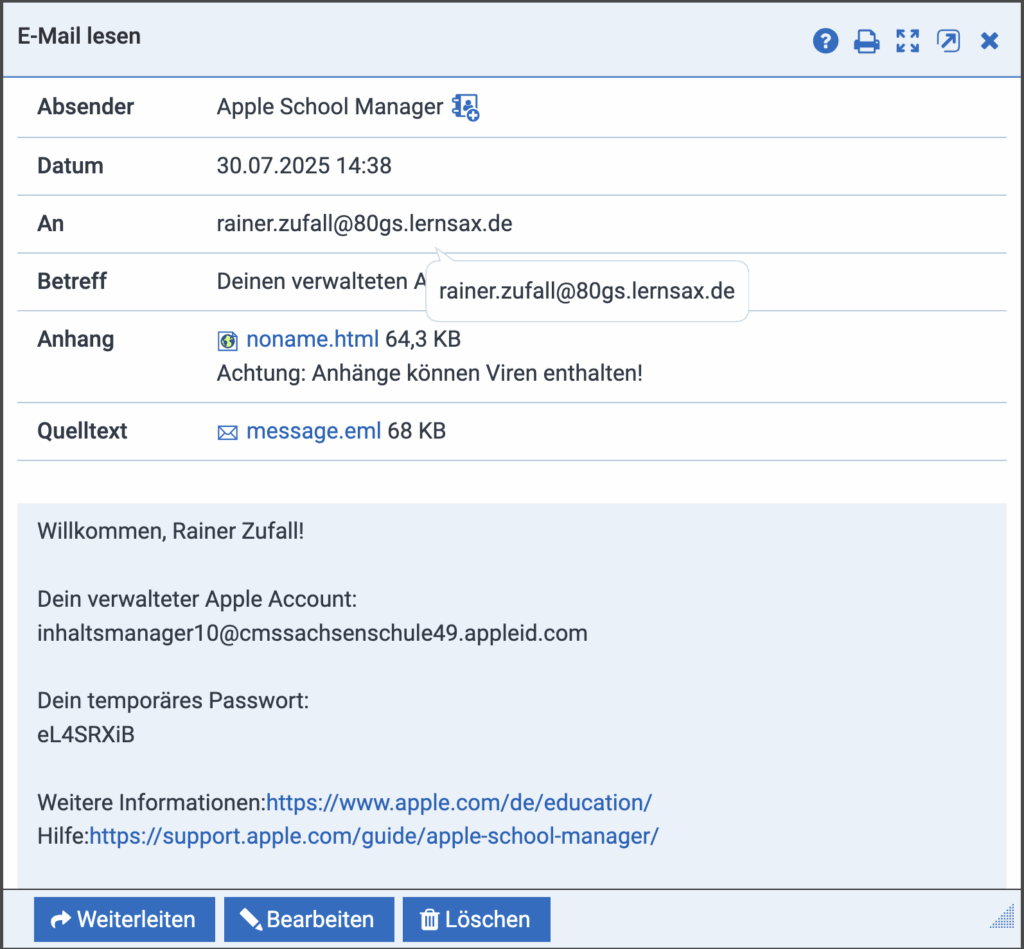1024x949 pixels.
Task: Click the Datum field label
Action: click(x=71, y=166)
